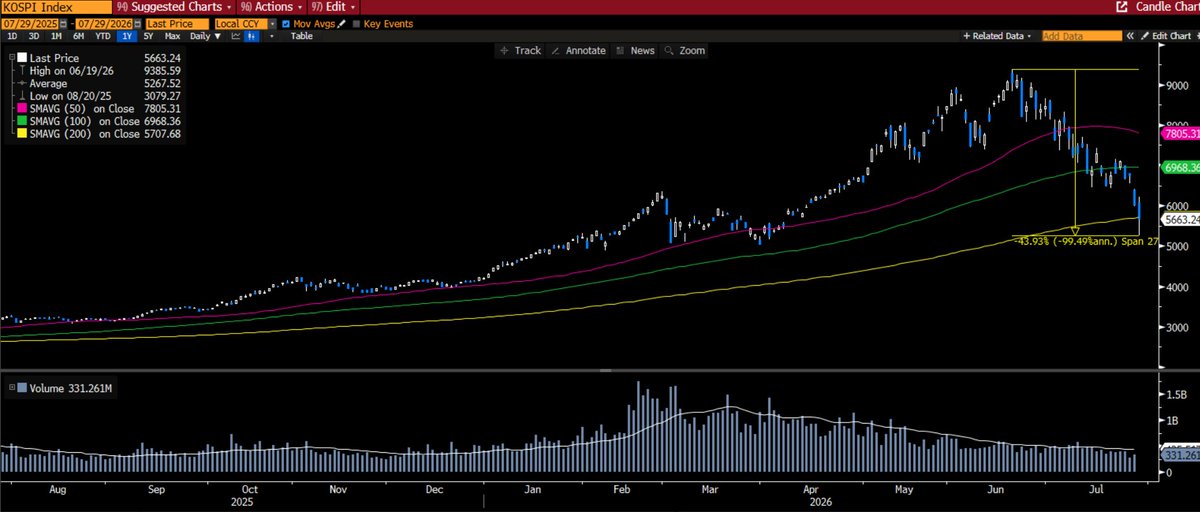Image resolution: width=1200 pixels, height=512 pixels.
Task: Activate the Zoom tool
Action: pyautogui.click(x=685, y=50)
